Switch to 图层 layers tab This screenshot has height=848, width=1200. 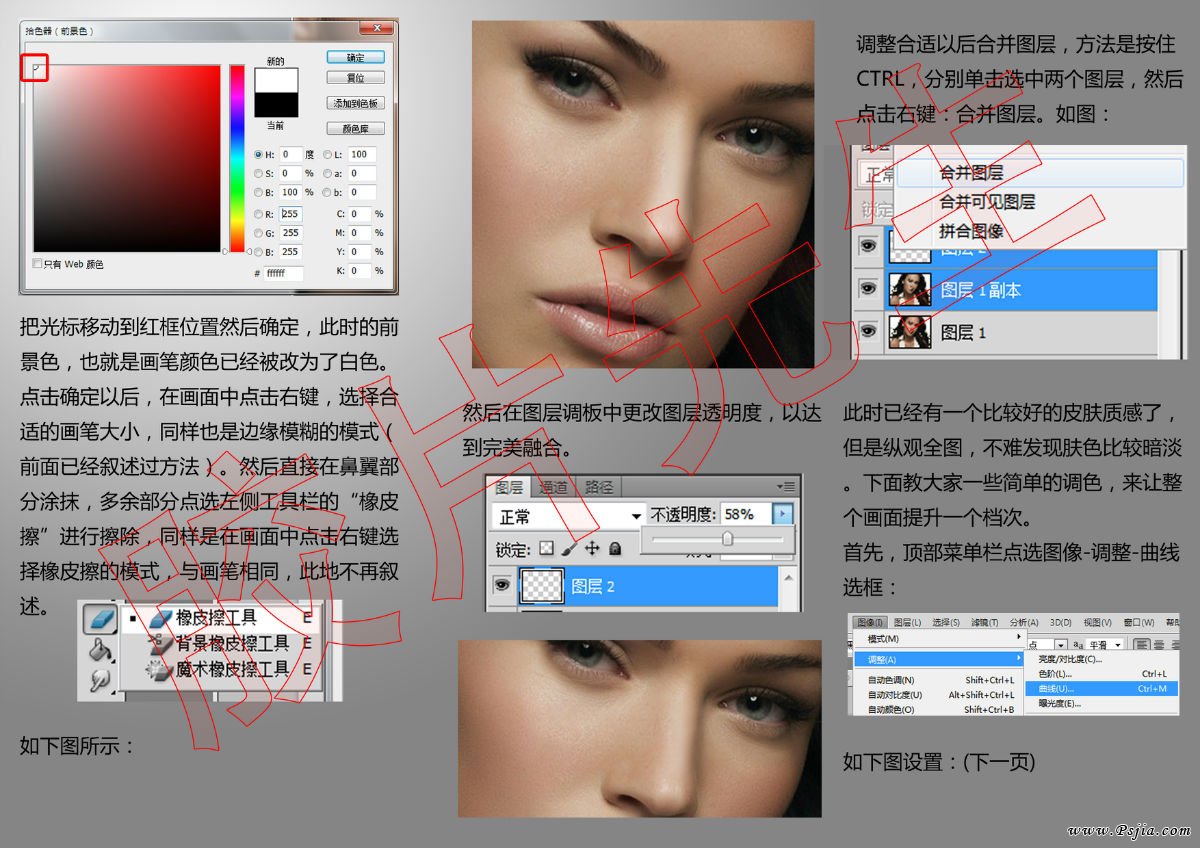(510, 487)
